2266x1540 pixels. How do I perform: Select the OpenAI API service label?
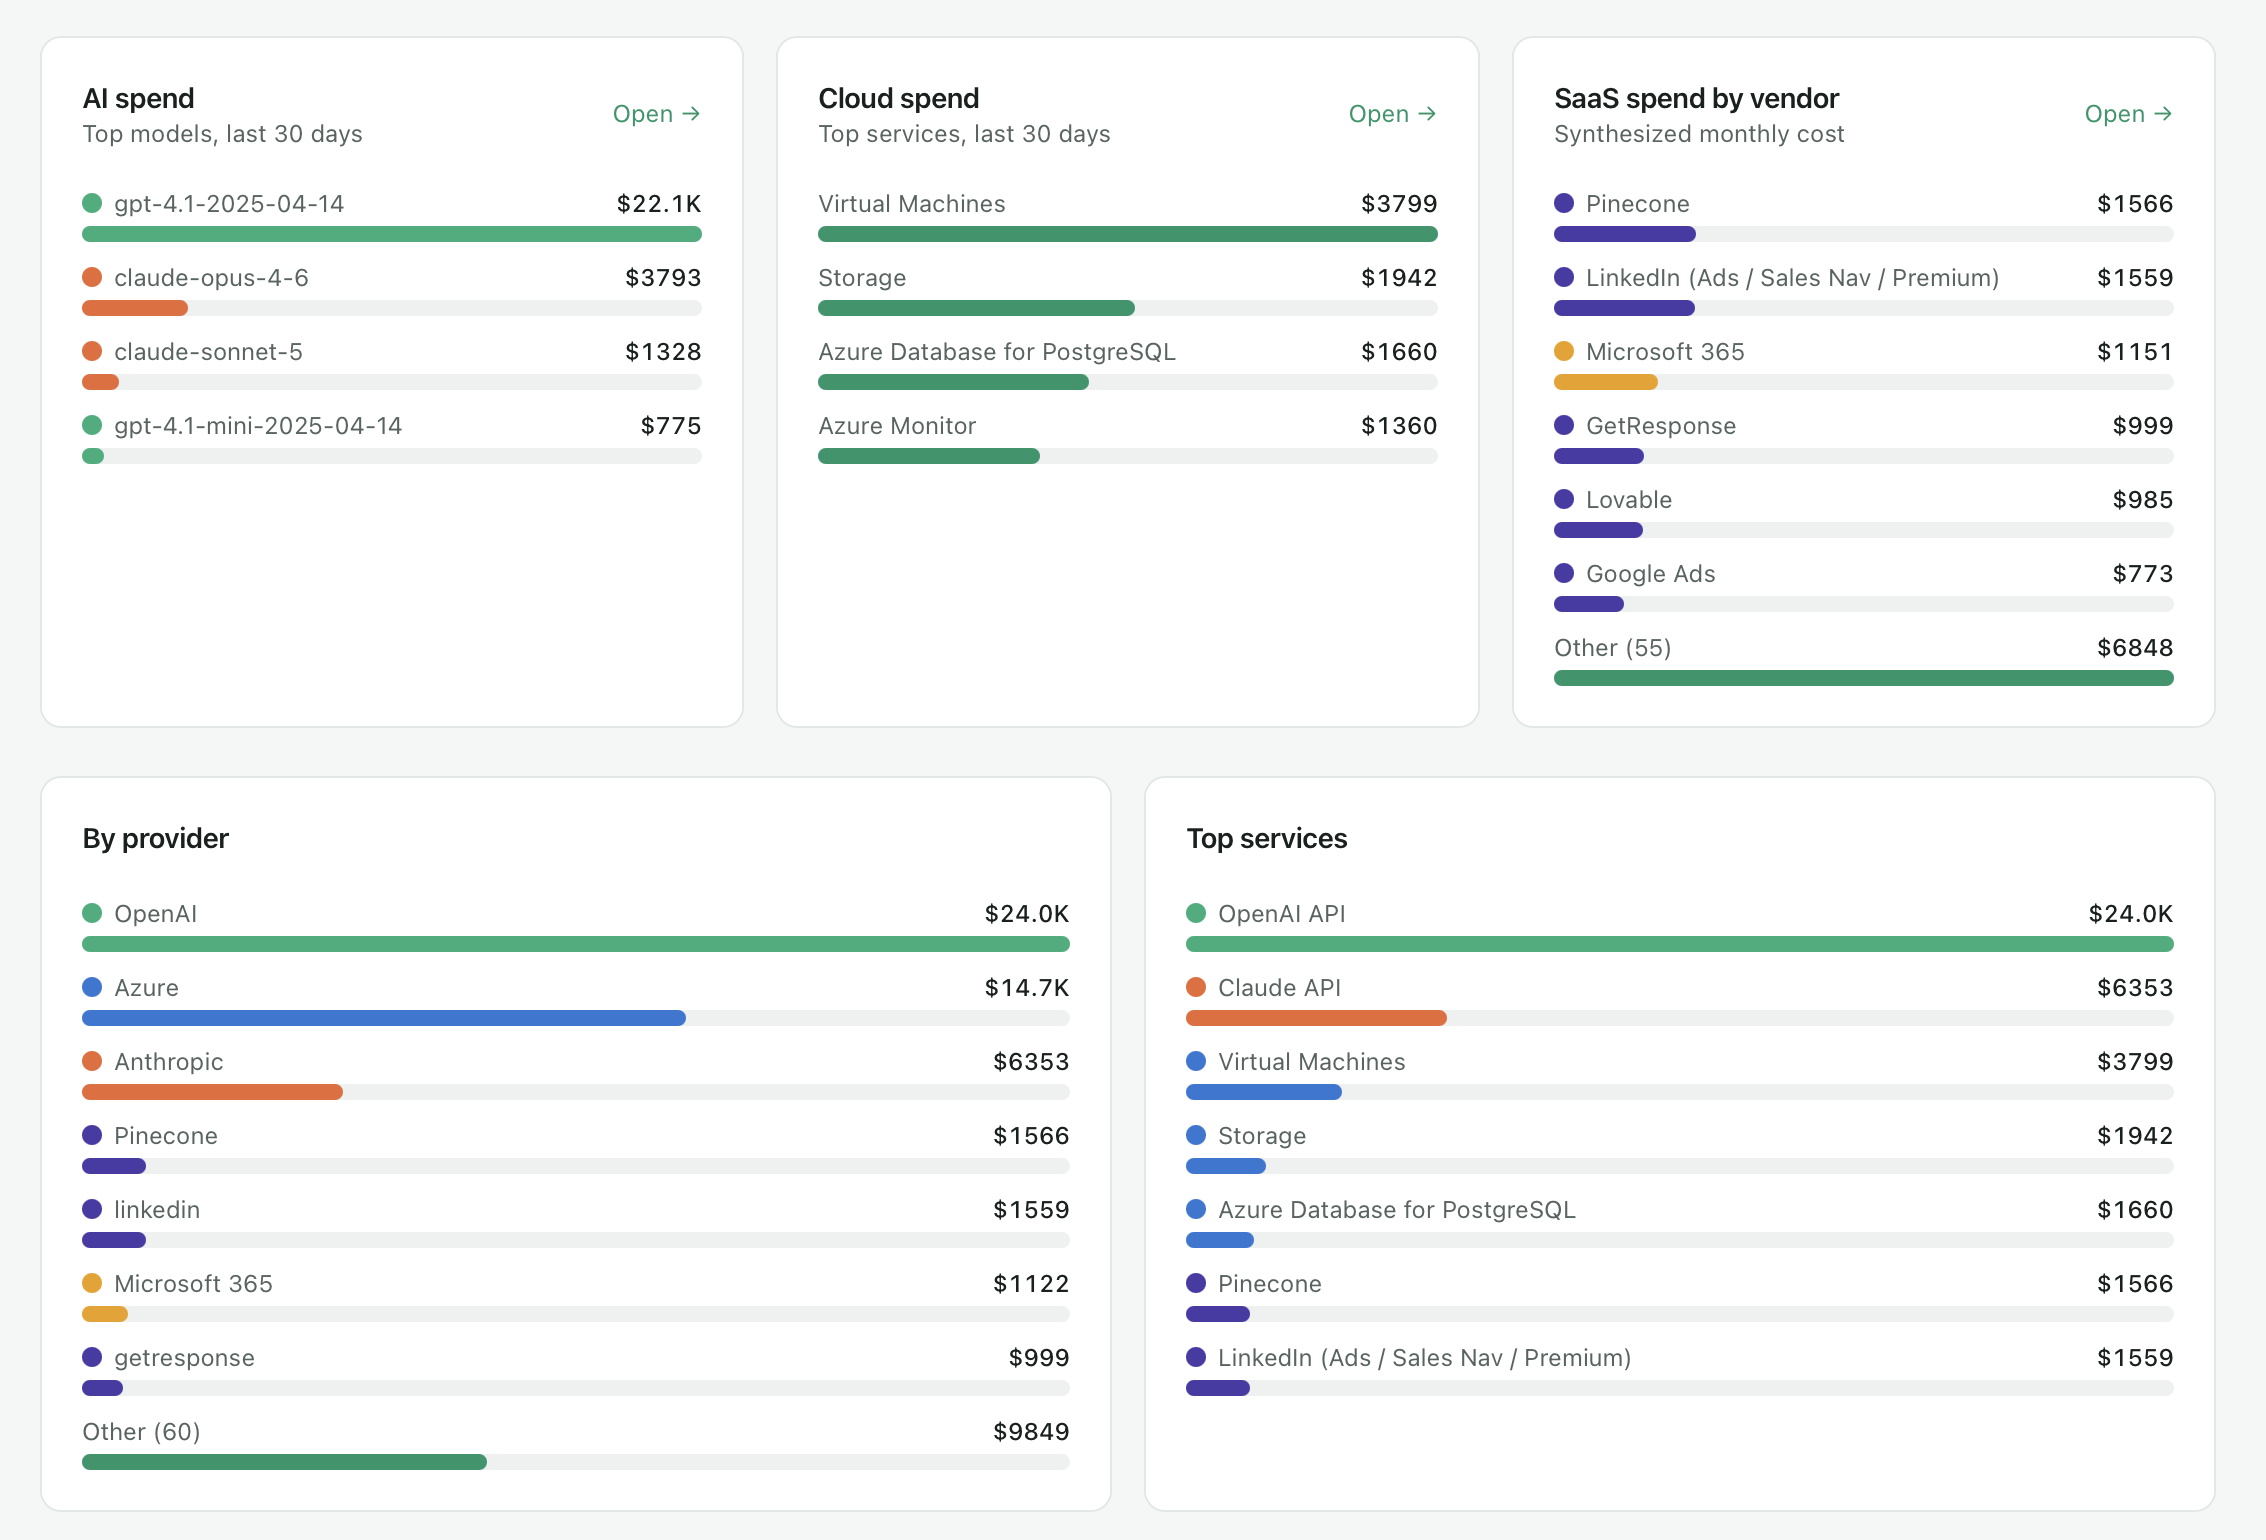(1281, 914)
